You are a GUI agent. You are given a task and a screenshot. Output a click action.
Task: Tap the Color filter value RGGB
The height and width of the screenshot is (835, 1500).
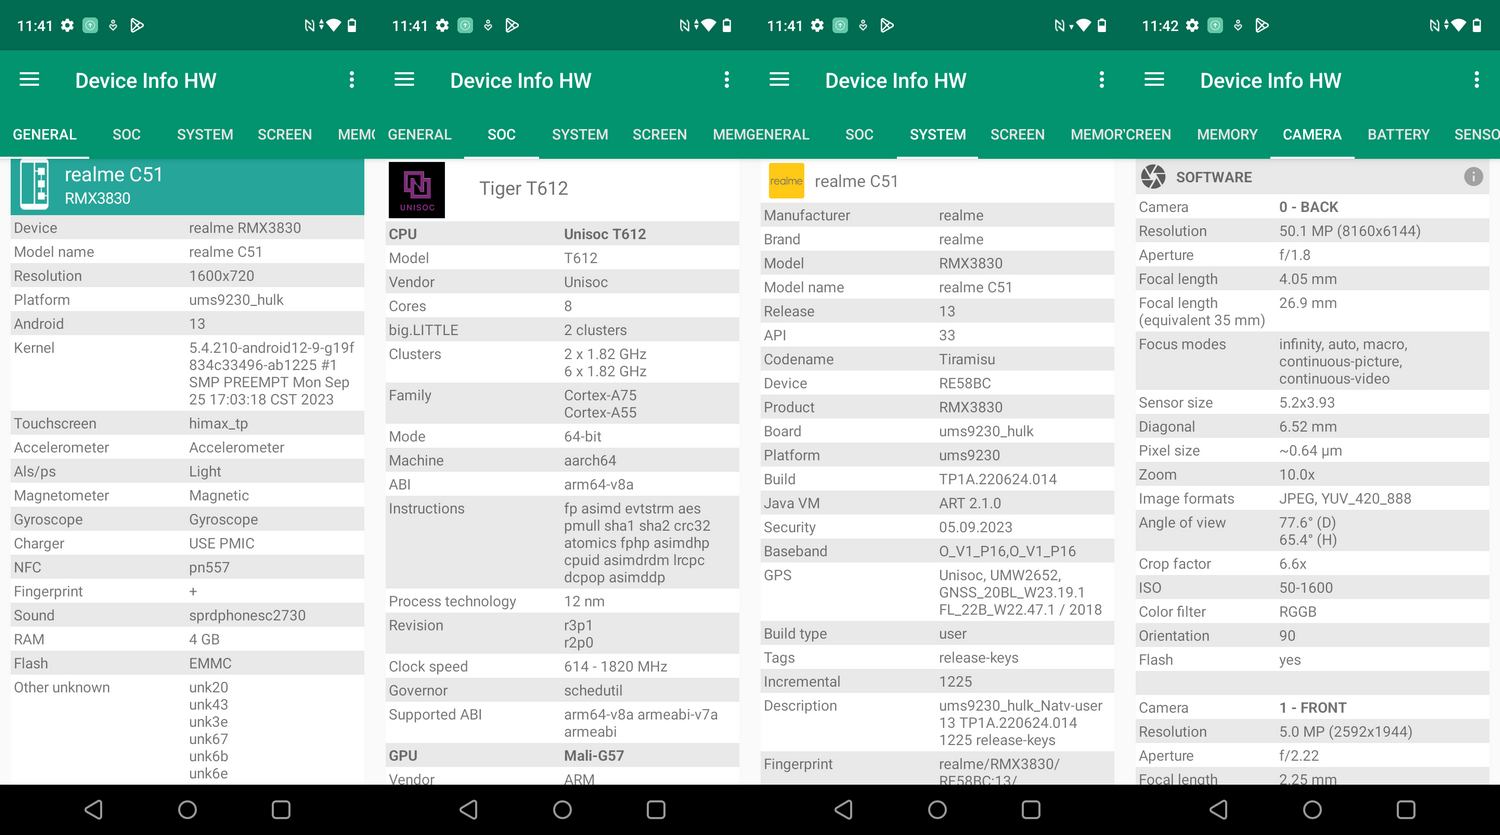click(x=1298, y=612)
